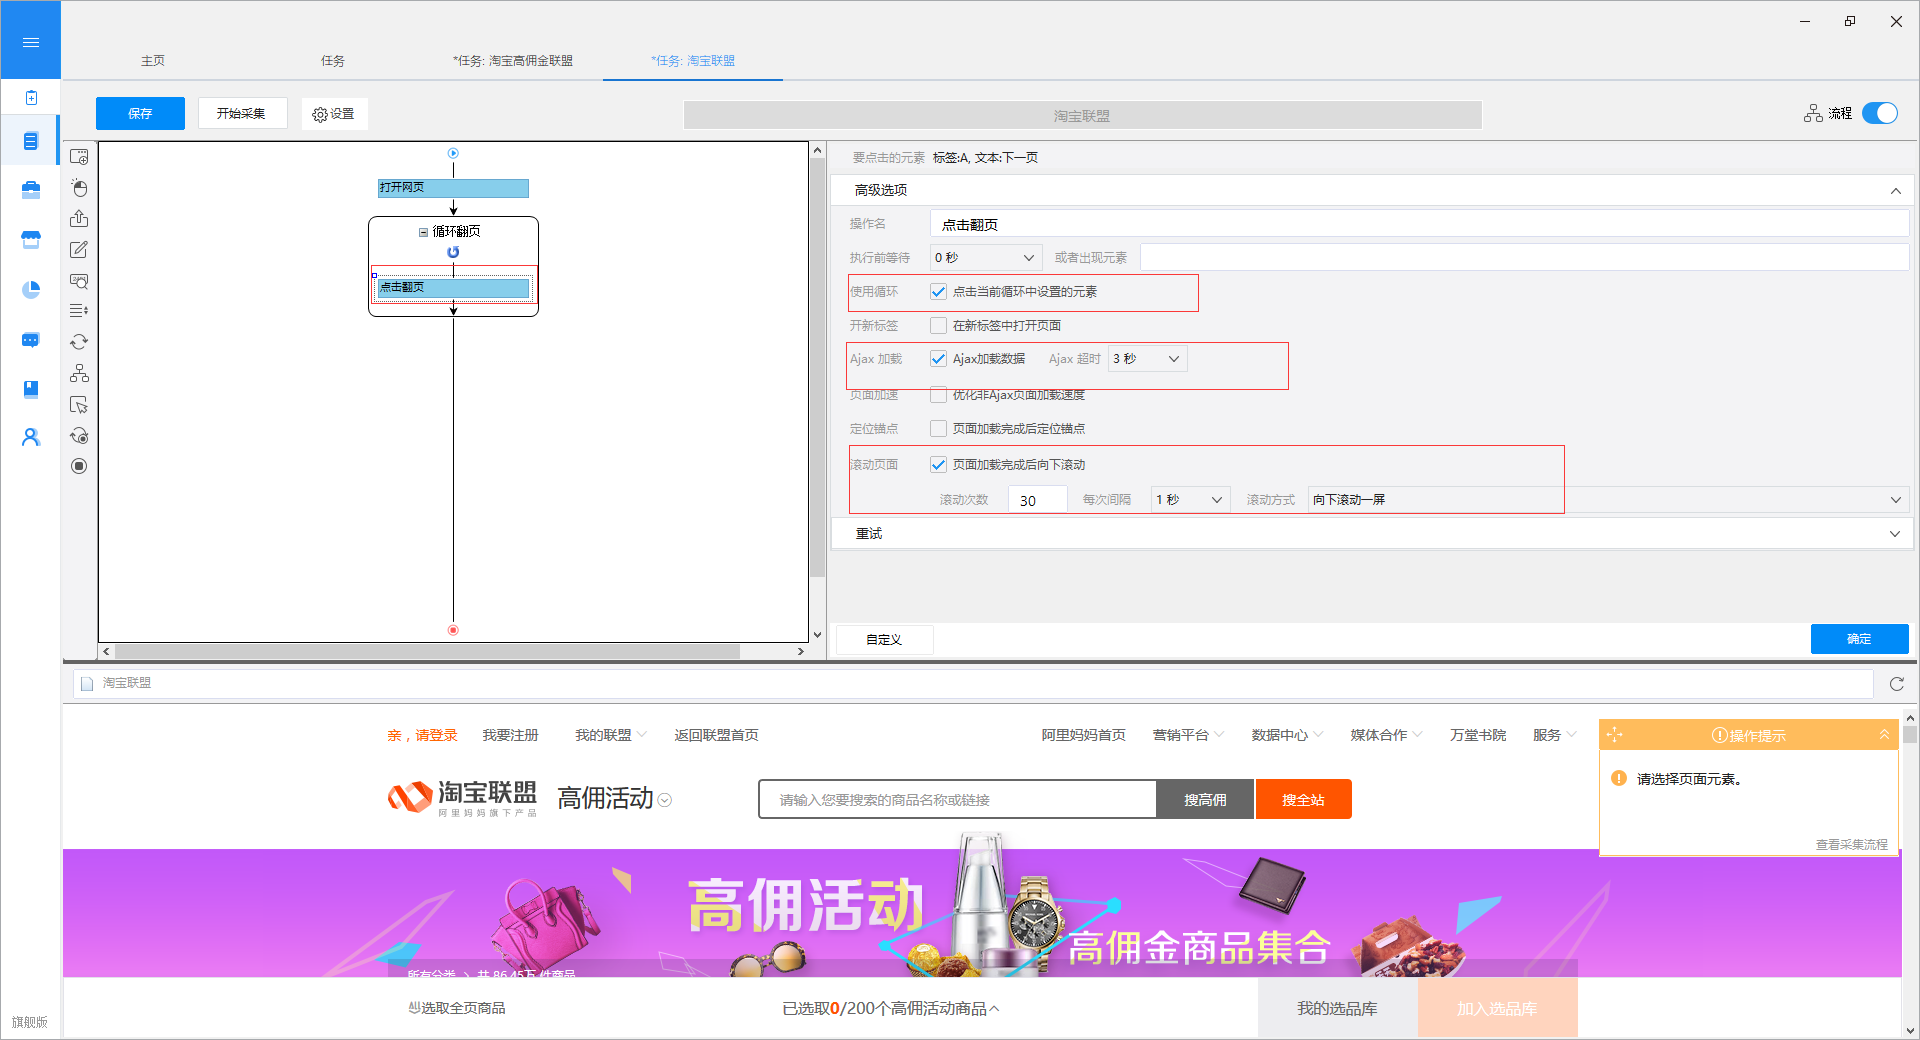The height and width of the screenshot is (1040, 1920).
Task: Expand the 重试 section
Action: 1894,534
